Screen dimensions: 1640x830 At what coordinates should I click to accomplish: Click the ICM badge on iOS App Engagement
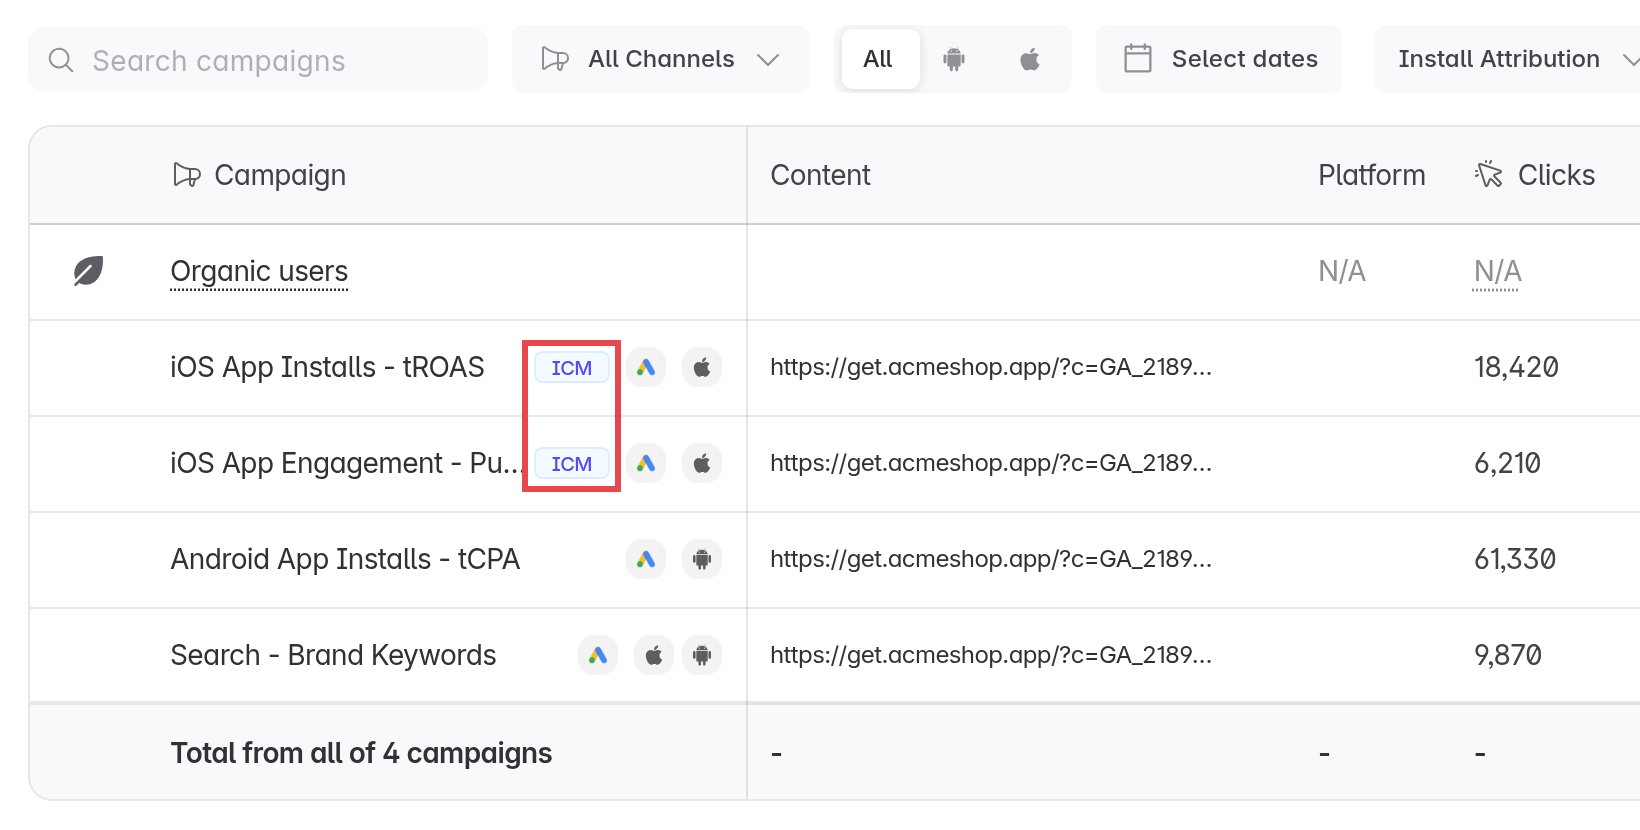[572, 464]
